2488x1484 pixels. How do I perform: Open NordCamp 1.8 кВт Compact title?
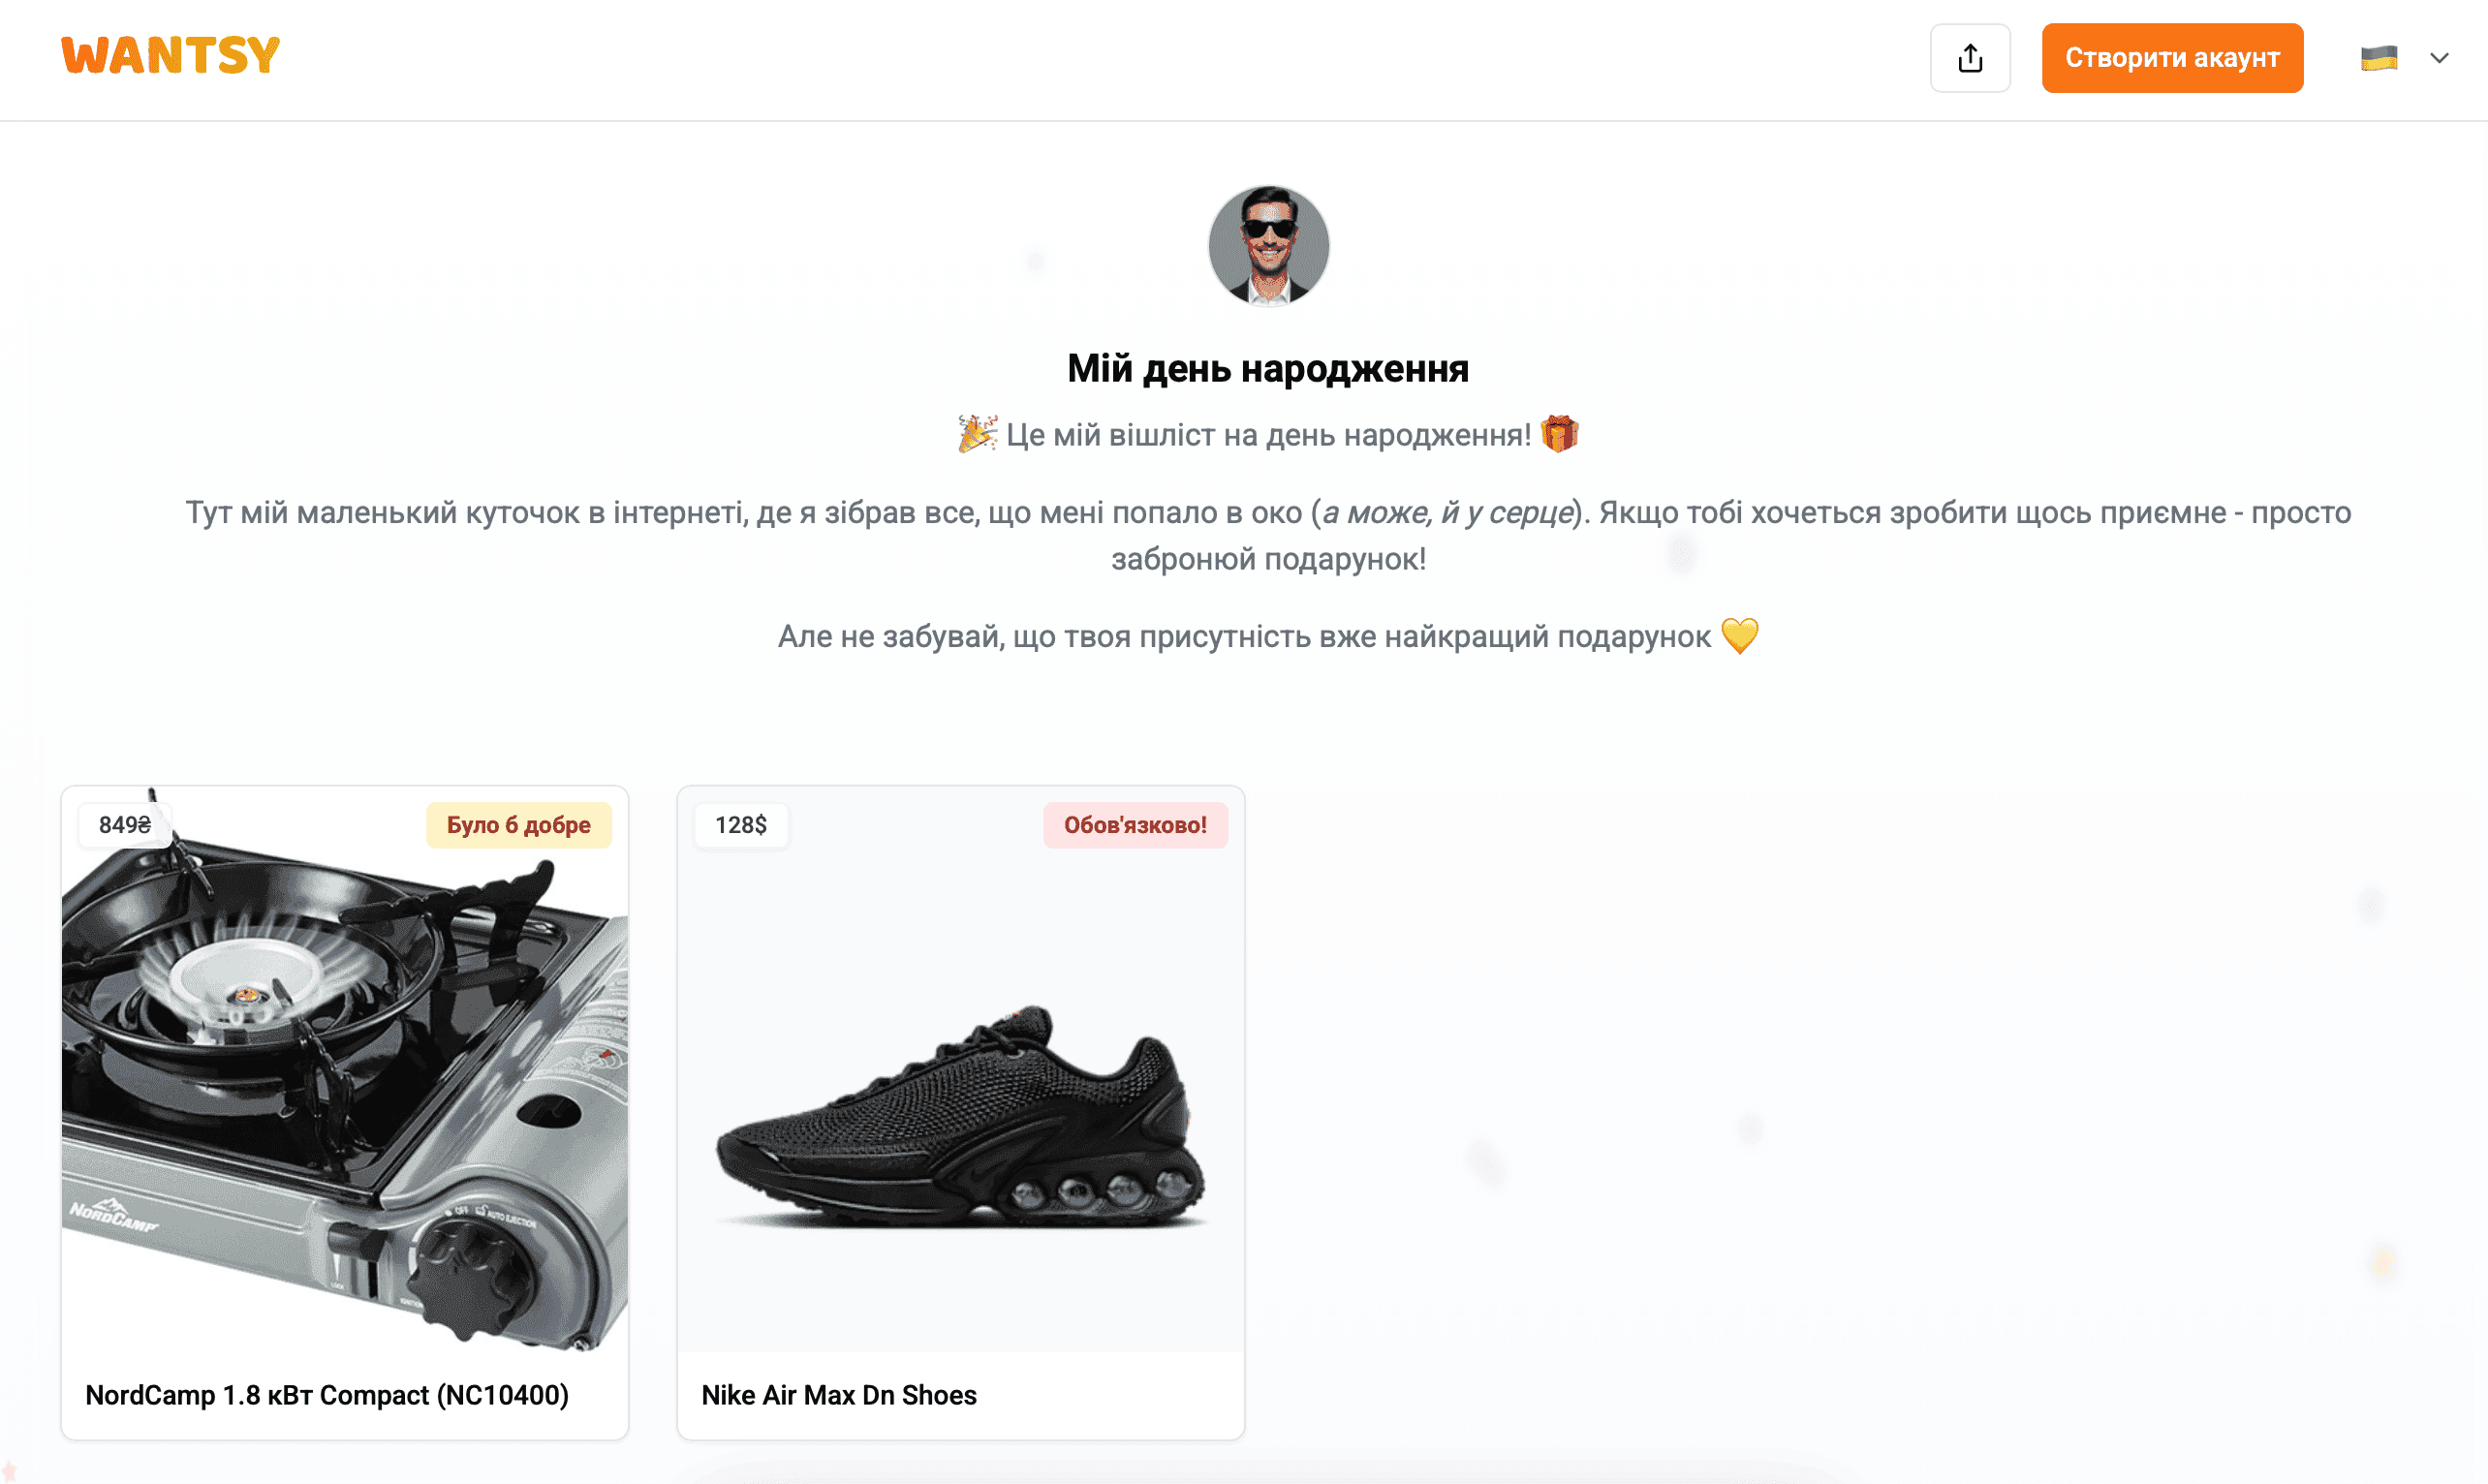pyautogui.click(x=327, y=1394)
